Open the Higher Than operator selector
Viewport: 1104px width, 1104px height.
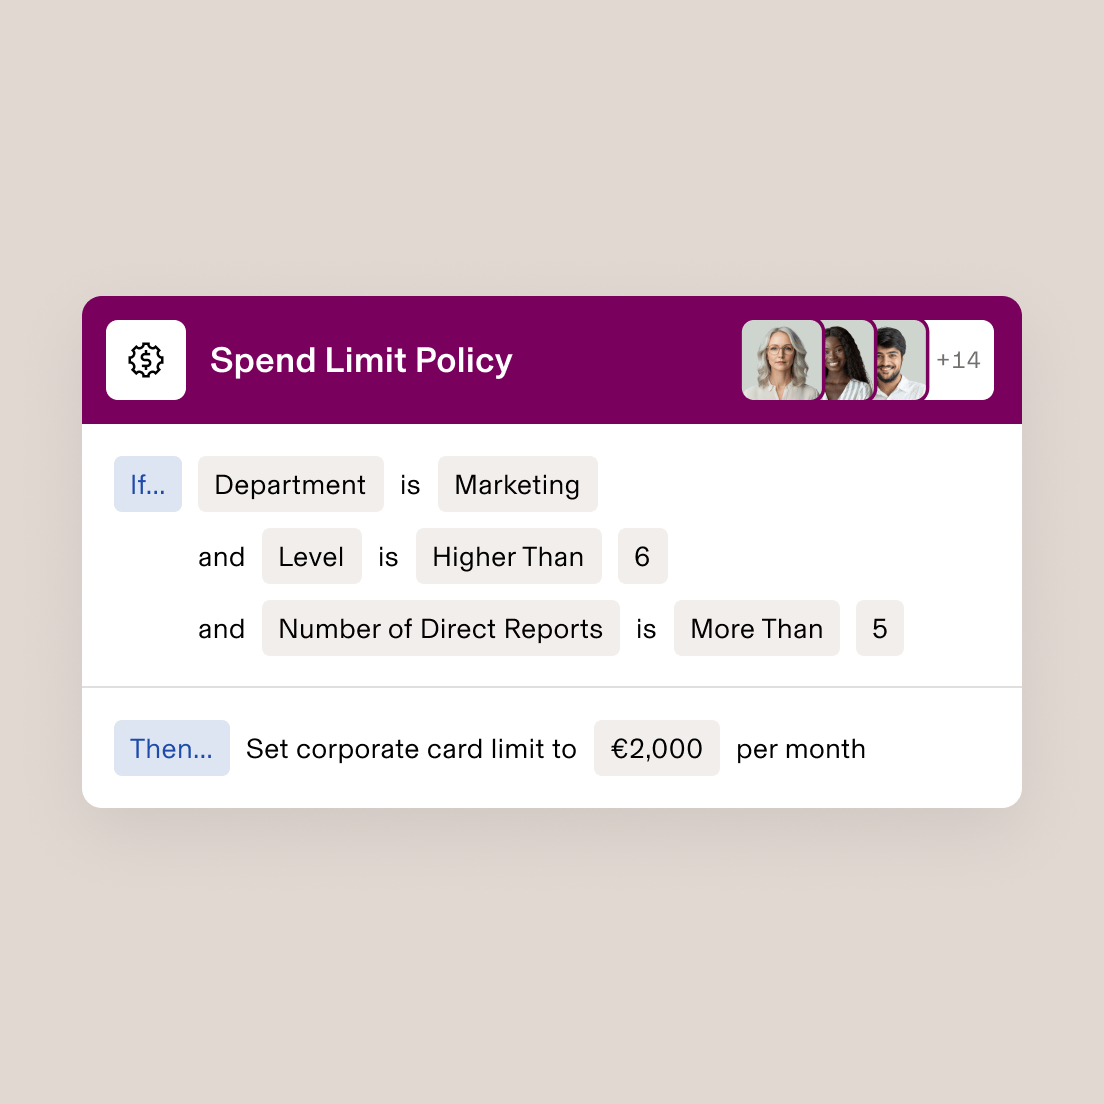(508, 556)
